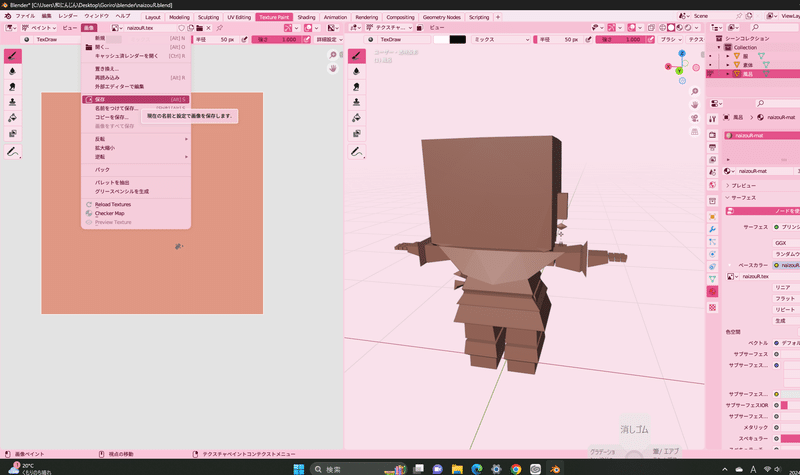Select the Soften tool in image editor
Image resolution: width=800 pixels, height=475 pixels.
pos(13,71)
